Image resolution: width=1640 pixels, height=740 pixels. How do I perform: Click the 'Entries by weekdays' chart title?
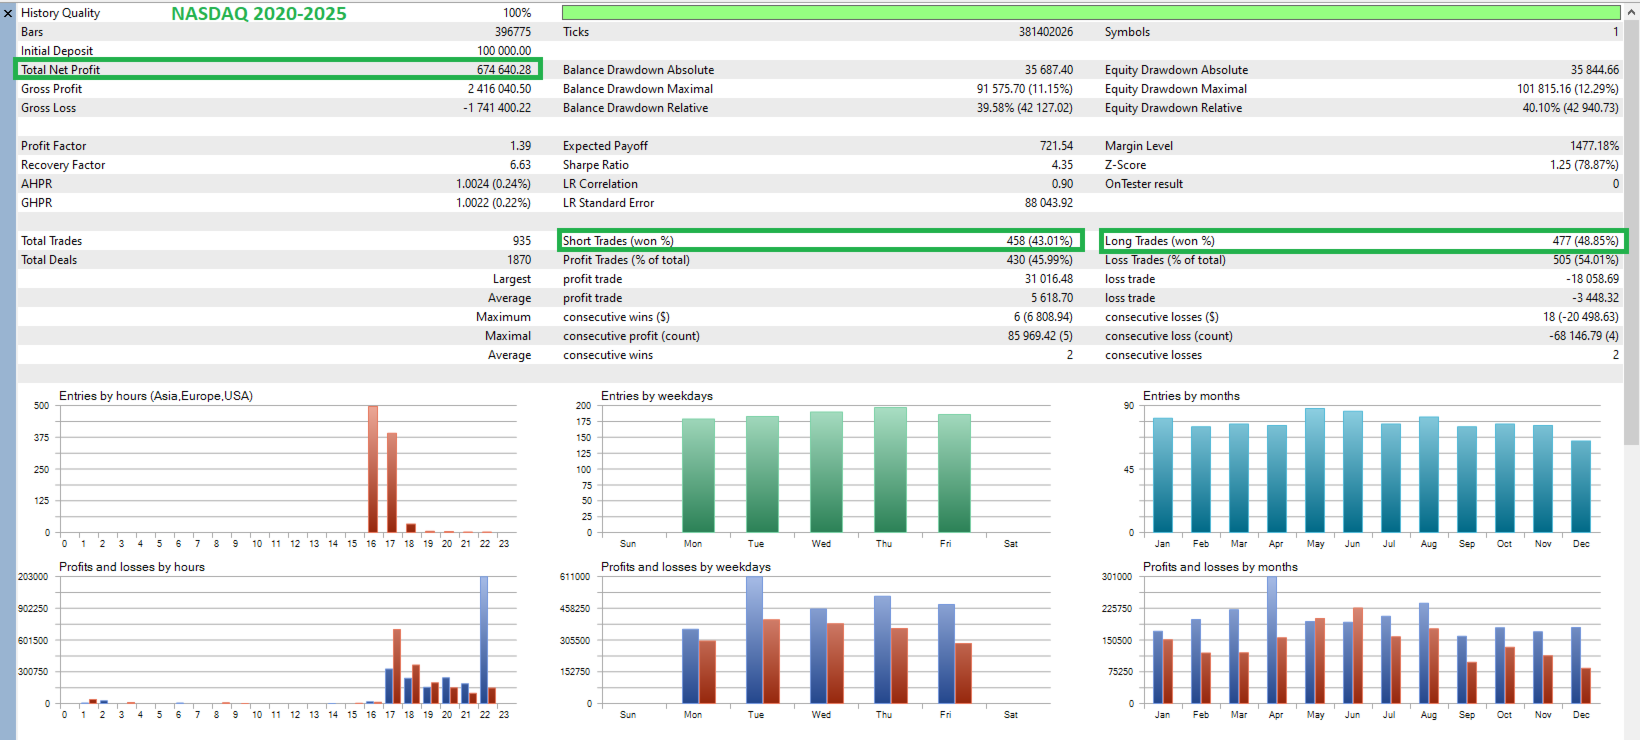(657, 396)
